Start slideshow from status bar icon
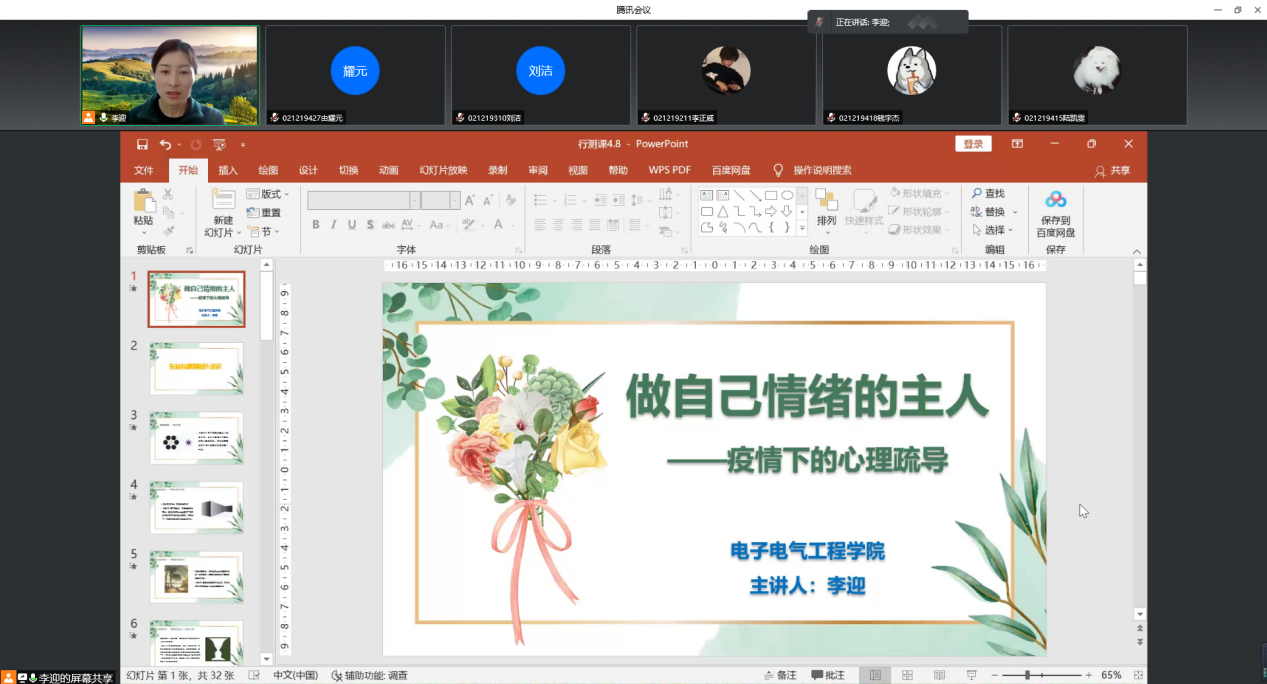Screen dimensions: 1267x684 point(971,675)
